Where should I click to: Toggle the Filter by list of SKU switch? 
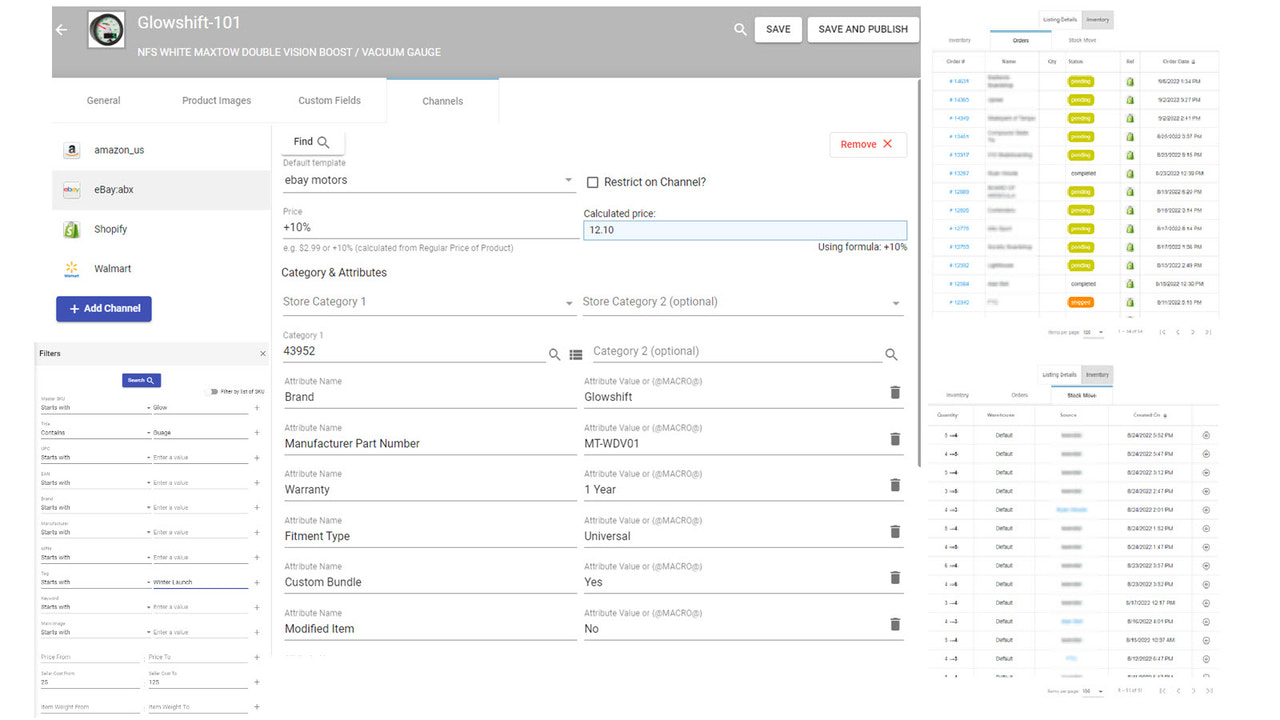tap(211, 392)
